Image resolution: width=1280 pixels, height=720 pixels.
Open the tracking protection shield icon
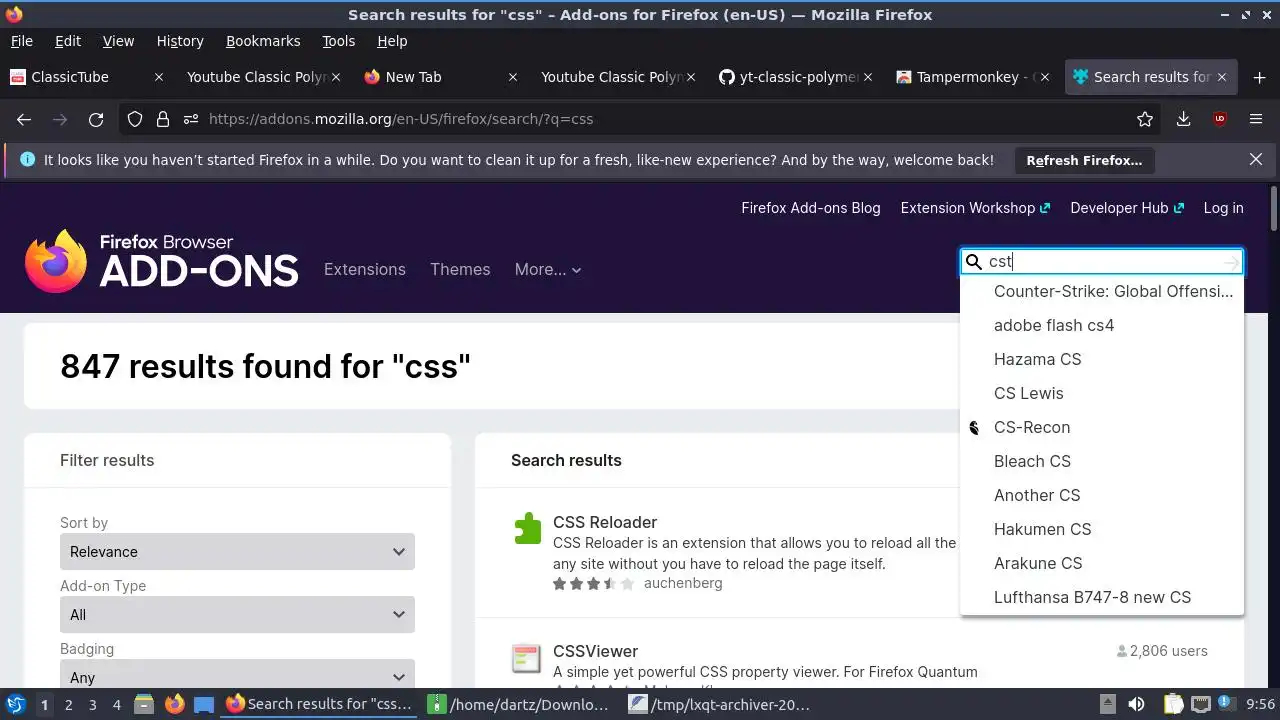click(135, 119)
